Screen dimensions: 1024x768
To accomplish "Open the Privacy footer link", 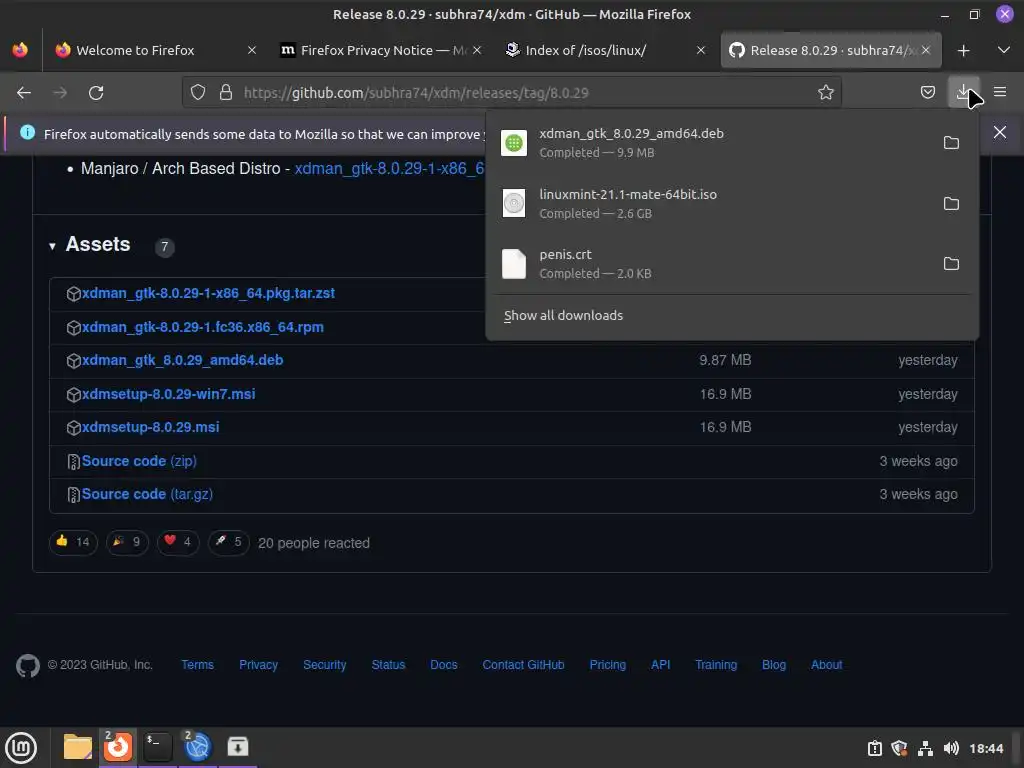I will coord(258,665).
